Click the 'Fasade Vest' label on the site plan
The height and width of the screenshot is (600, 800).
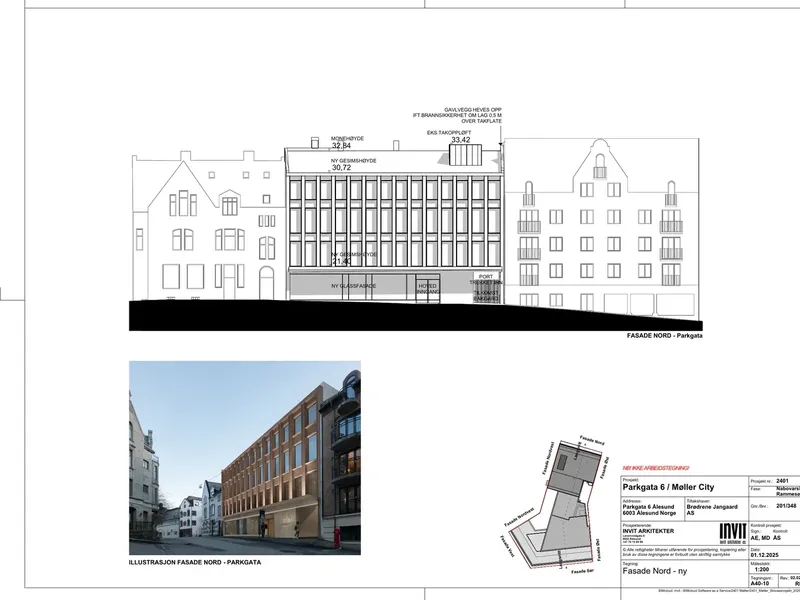(508, 546)
